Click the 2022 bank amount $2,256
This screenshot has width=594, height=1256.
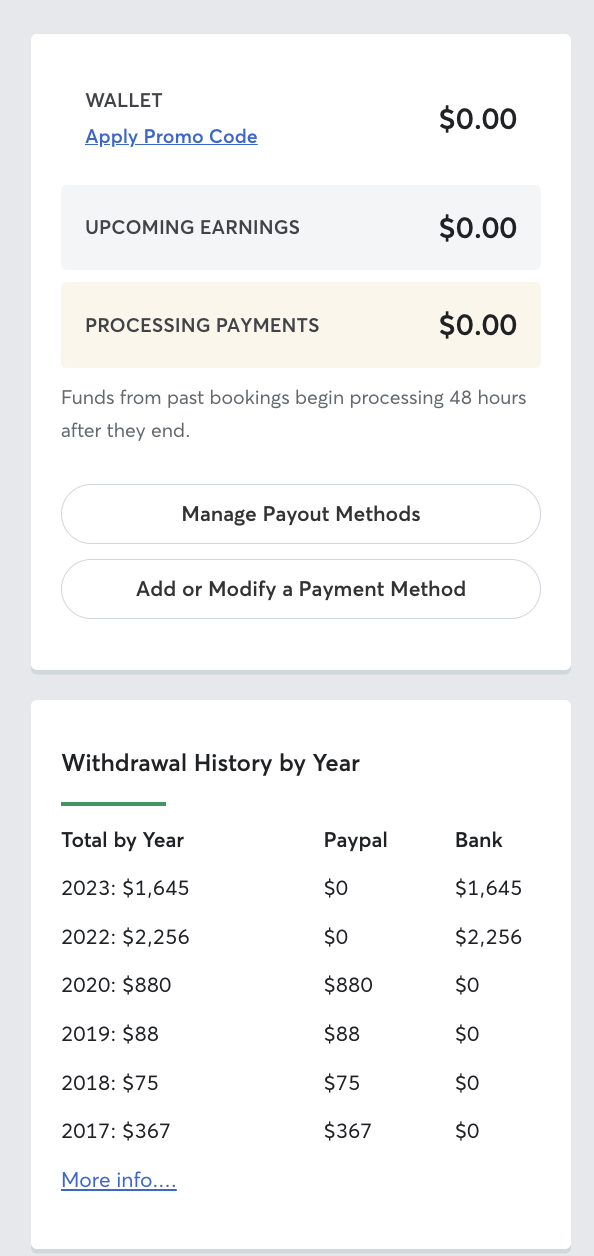[x=488, y=937]
